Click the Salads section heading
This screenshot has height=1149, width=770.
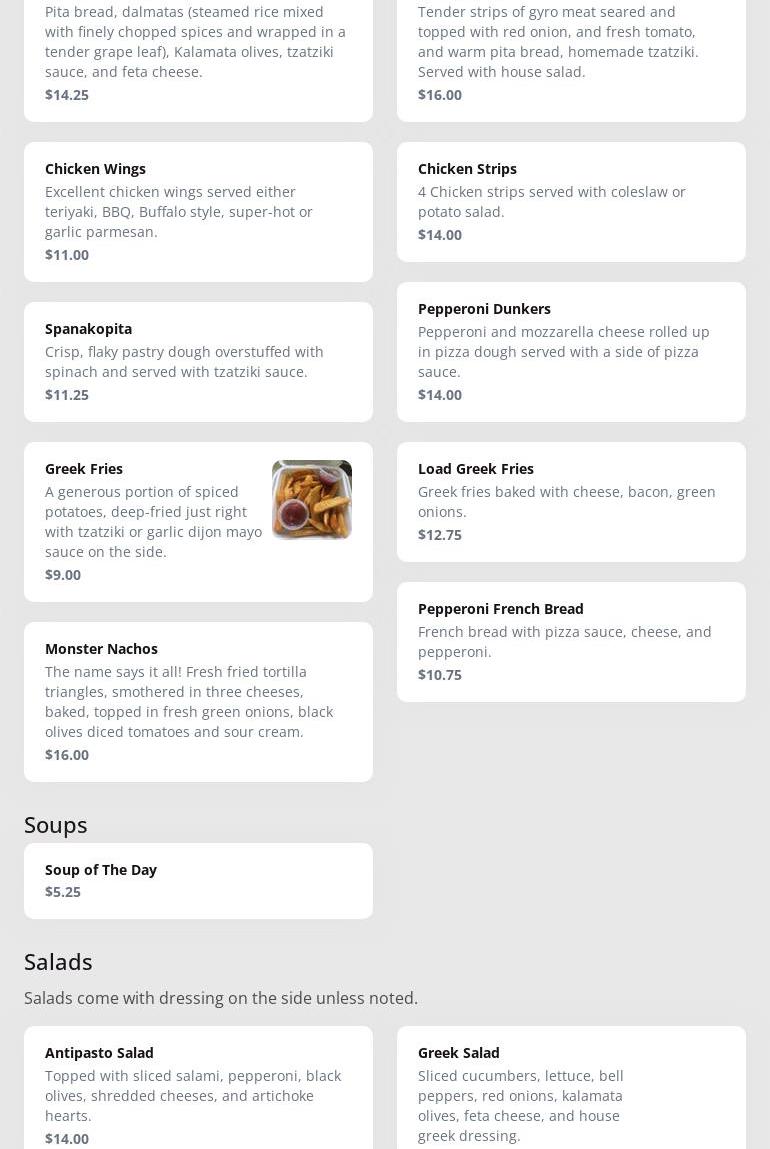pos(58,962)
